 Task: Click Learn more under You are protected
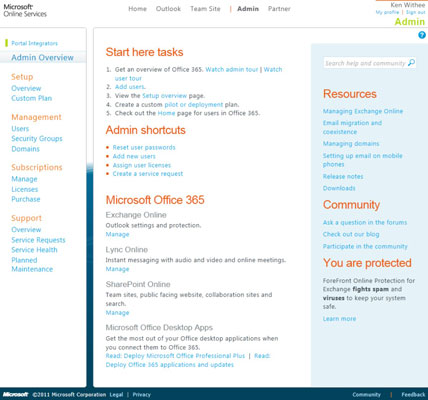(339, 319)
